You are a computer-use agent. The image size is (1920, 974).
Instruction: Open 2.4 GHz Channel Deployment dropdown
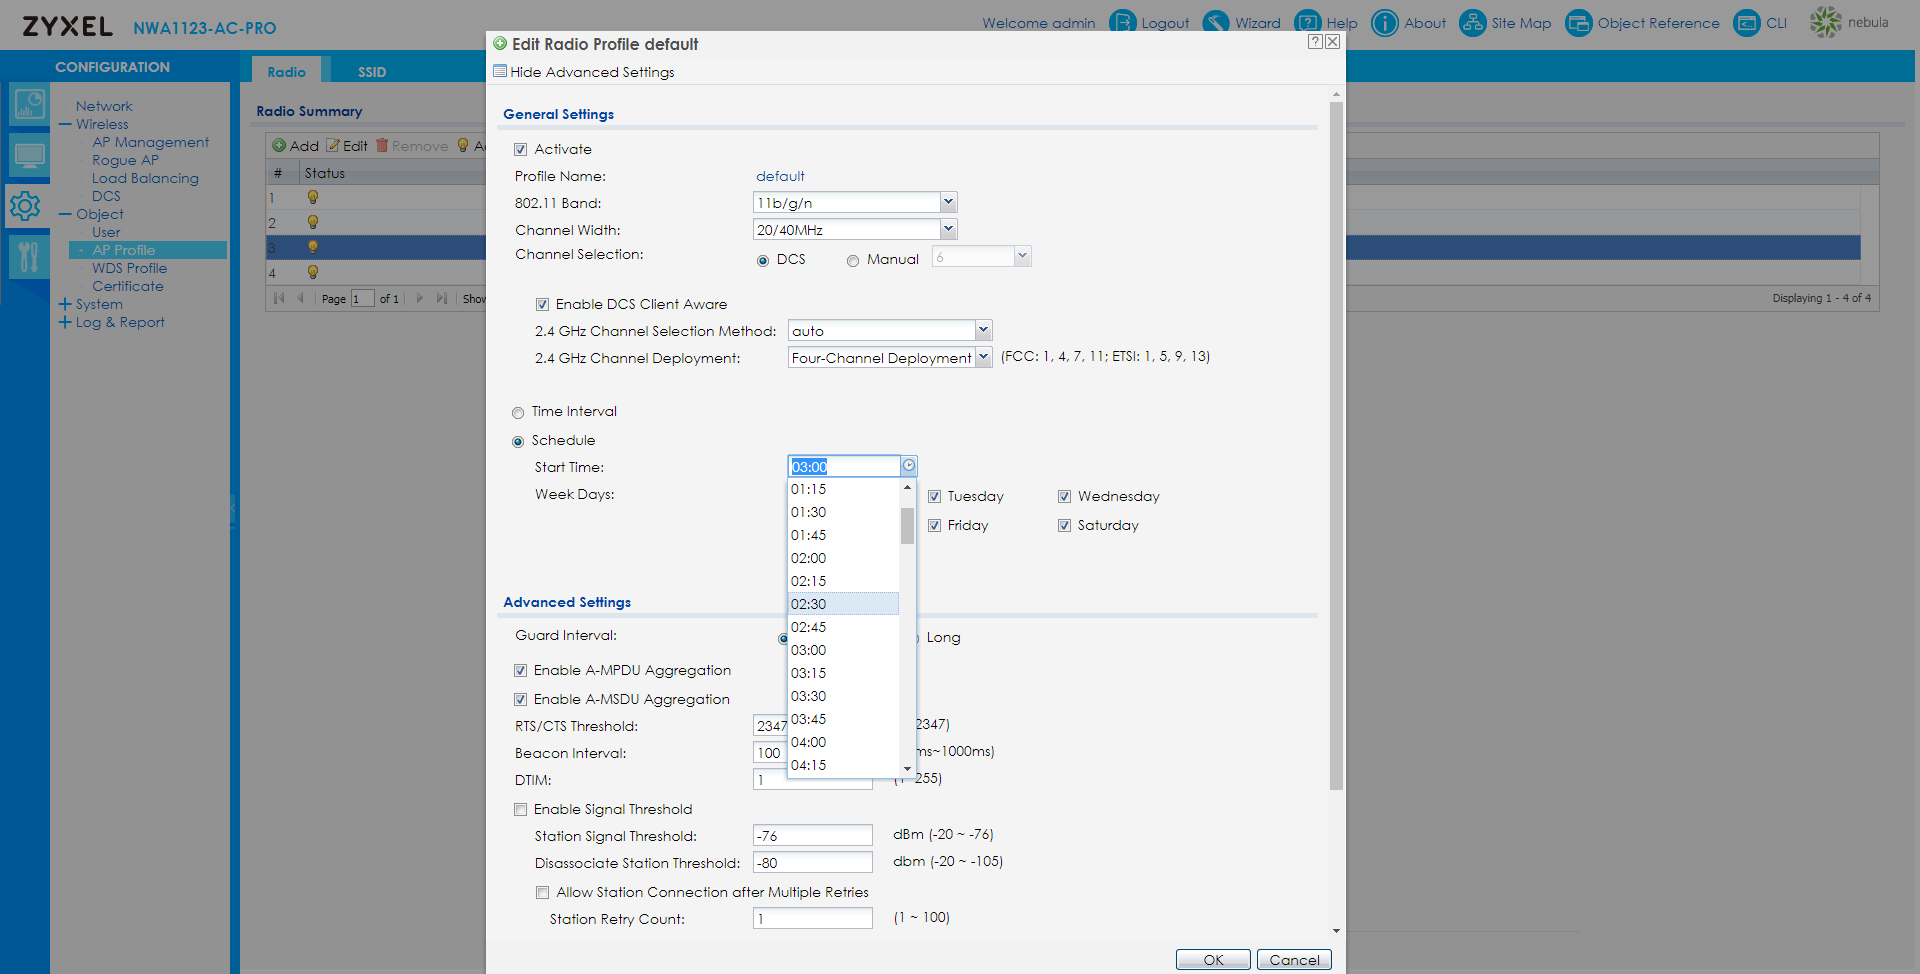tap(983, 358)
